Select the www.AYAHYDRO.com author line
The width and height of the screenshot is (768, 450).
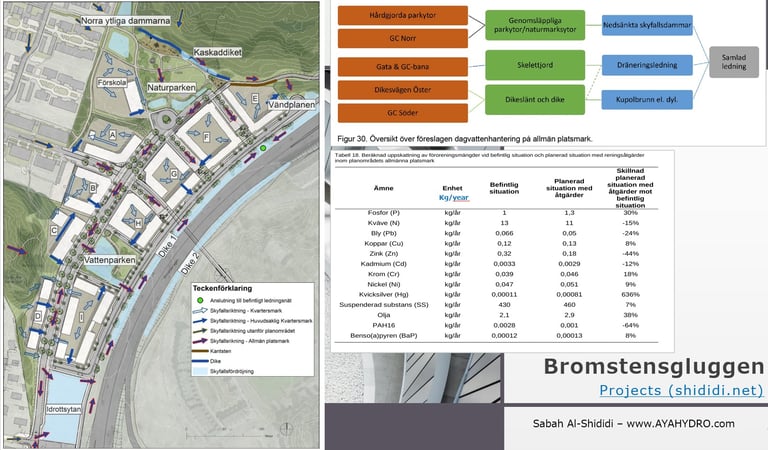[x=634, y=424]
